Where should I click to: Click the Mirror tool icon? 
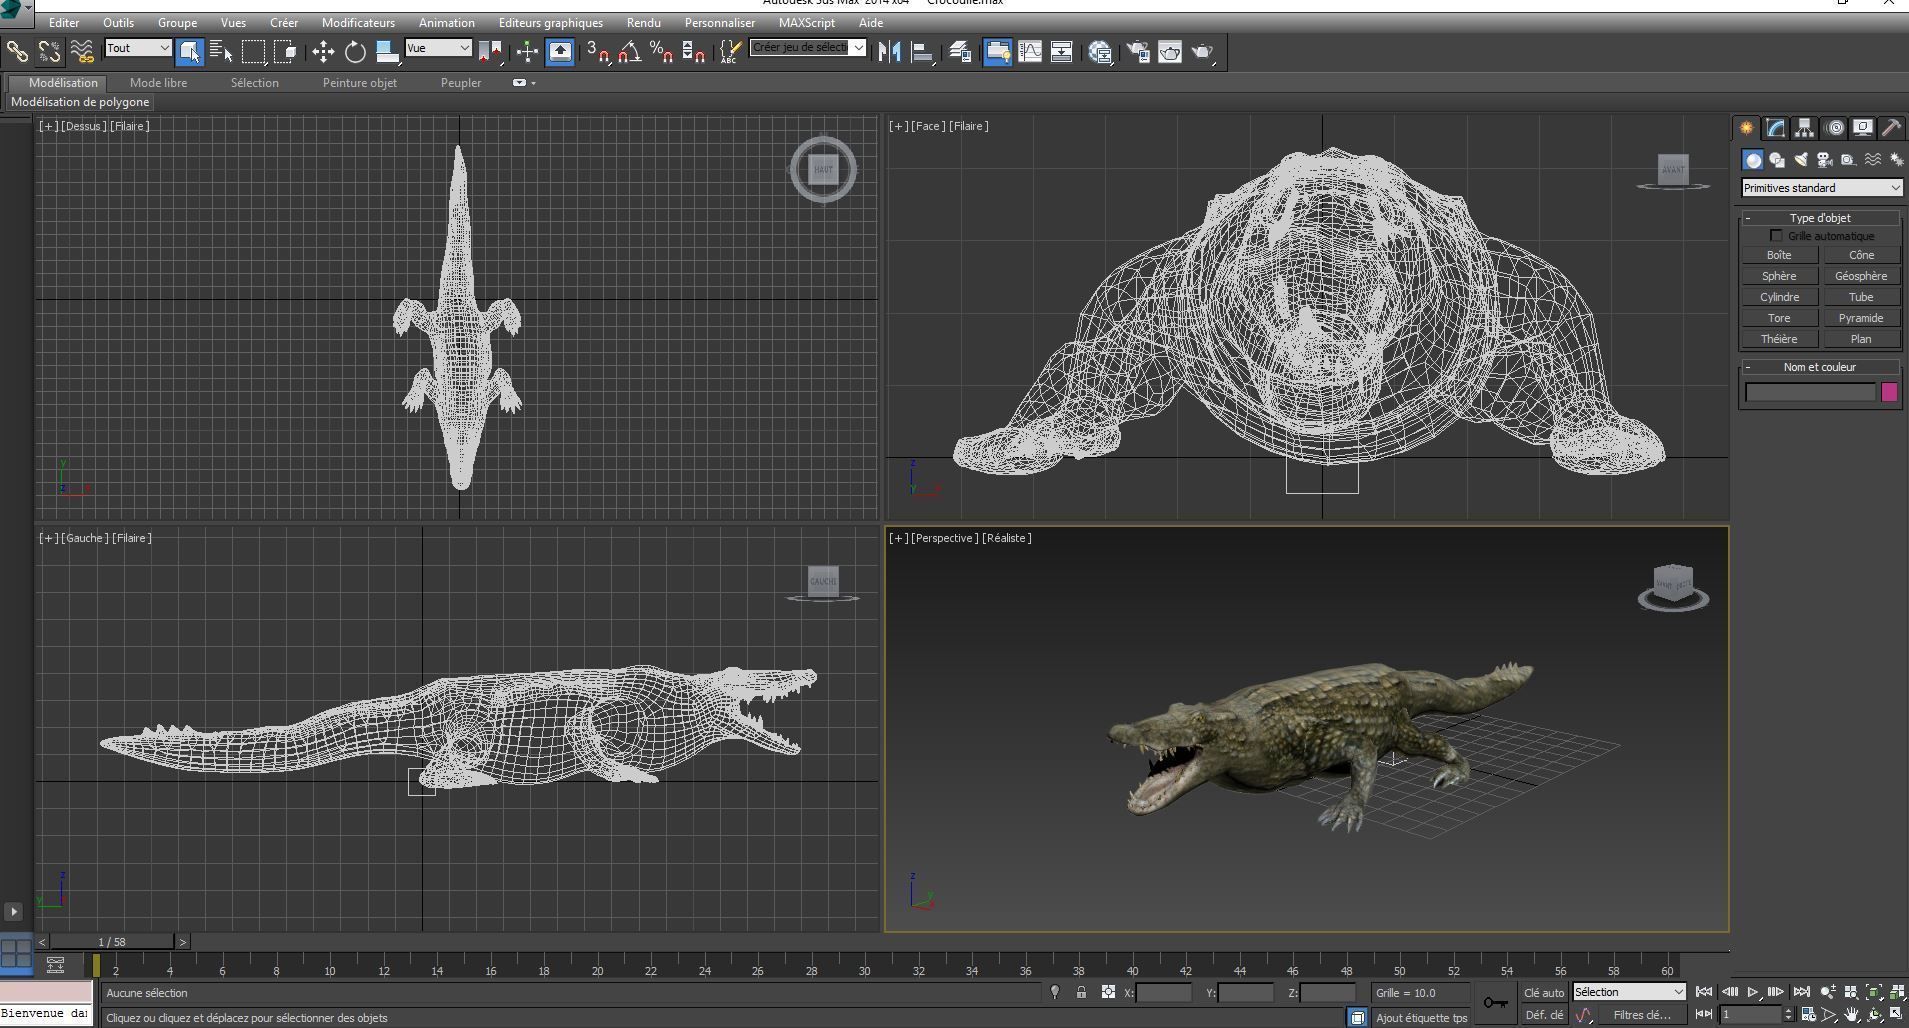[x=889, y=51]
